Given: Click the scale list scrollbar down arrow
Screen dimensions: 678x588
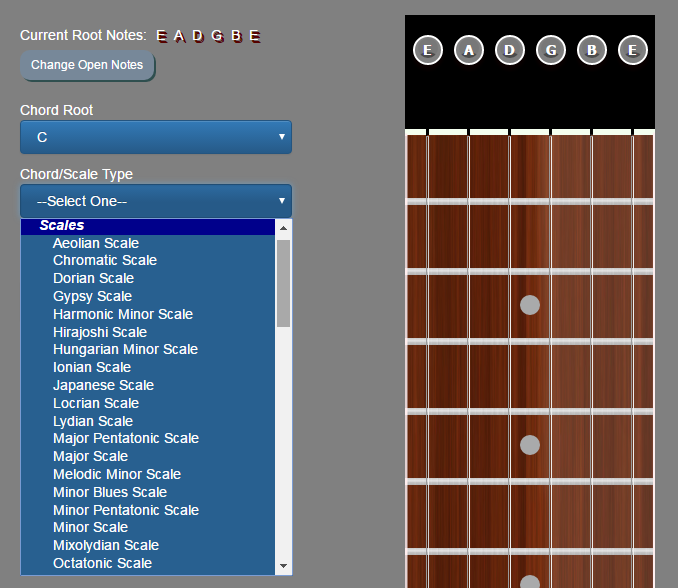Looking at the screenshot, I should point(283,566).
